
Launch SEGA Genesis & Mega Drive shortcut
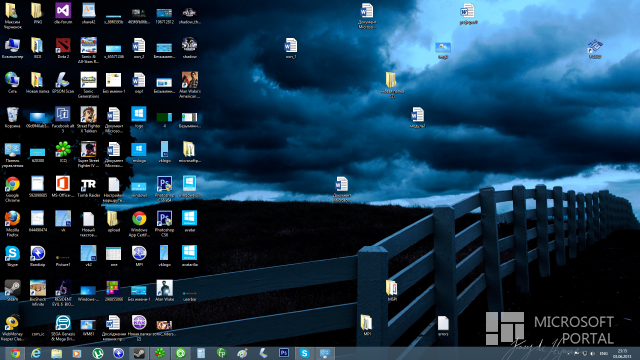[63, 323]
